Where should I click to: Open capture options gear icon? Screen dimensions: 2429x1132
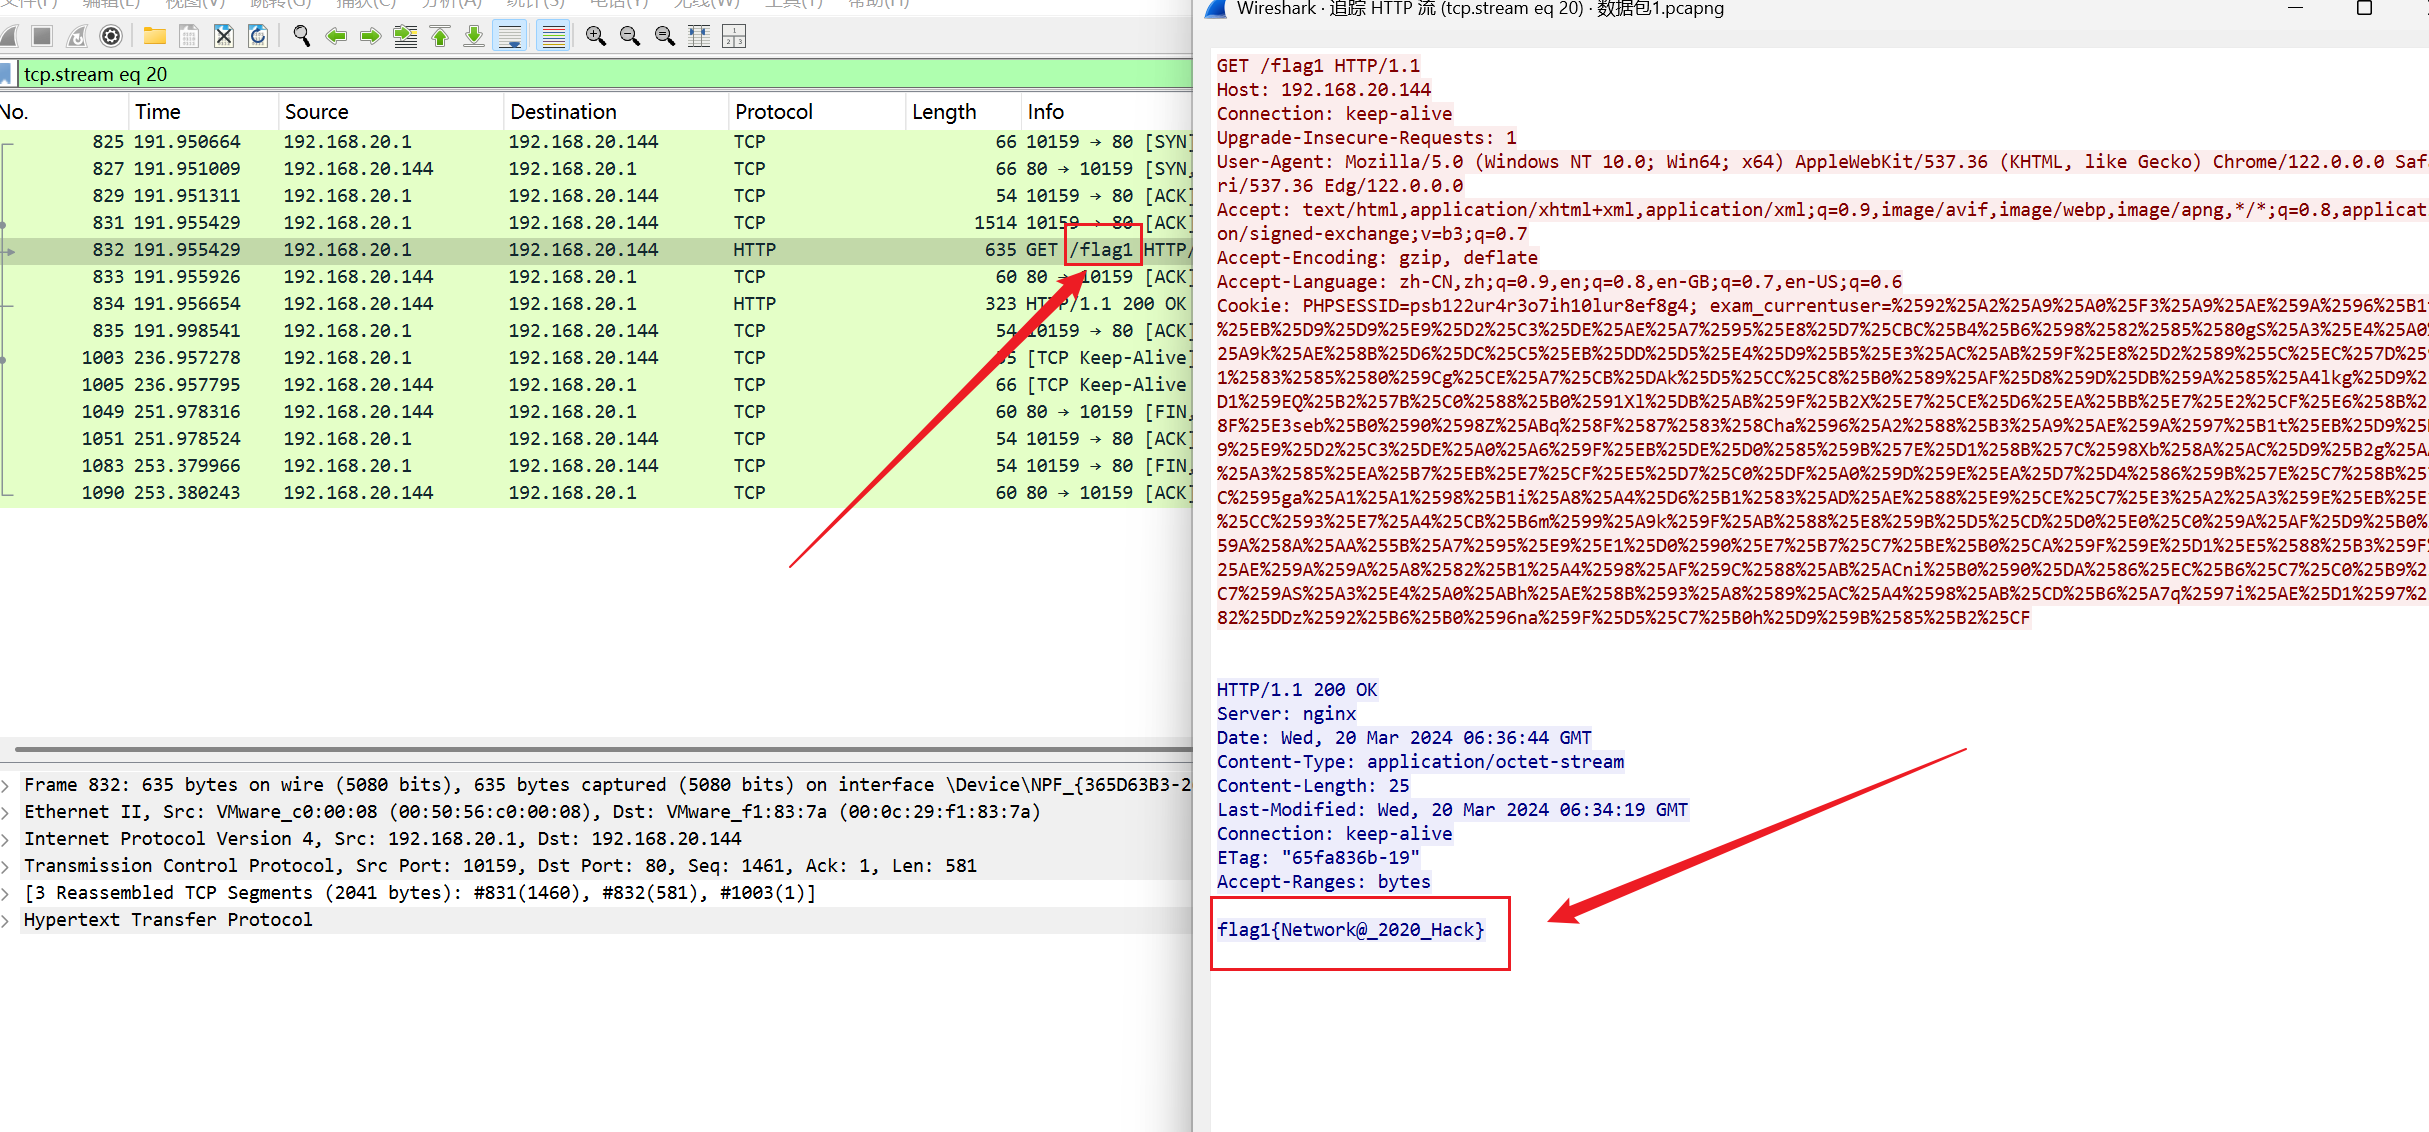pos(111,37)
